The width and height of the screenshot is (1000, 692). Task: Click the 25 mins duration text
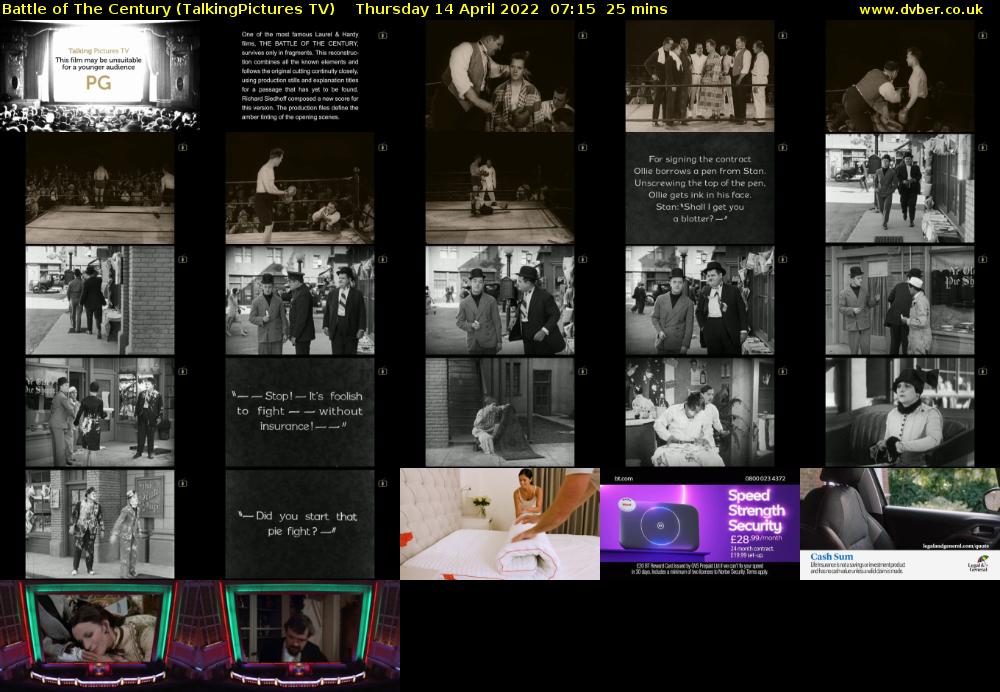[x=636, y=9]
